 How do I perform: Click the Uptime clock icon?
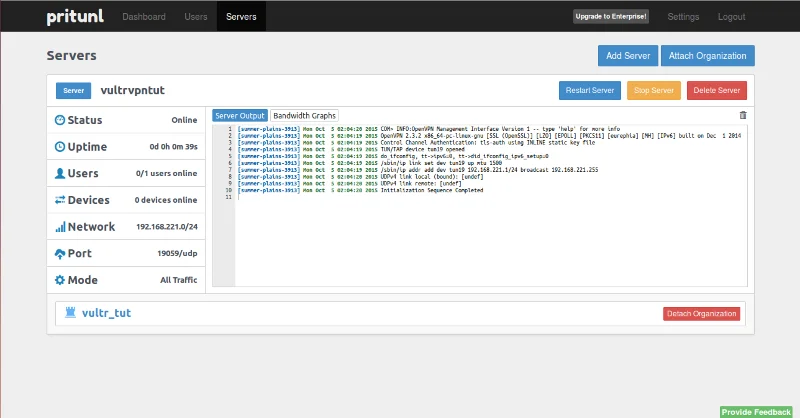(x=60, y=146)
